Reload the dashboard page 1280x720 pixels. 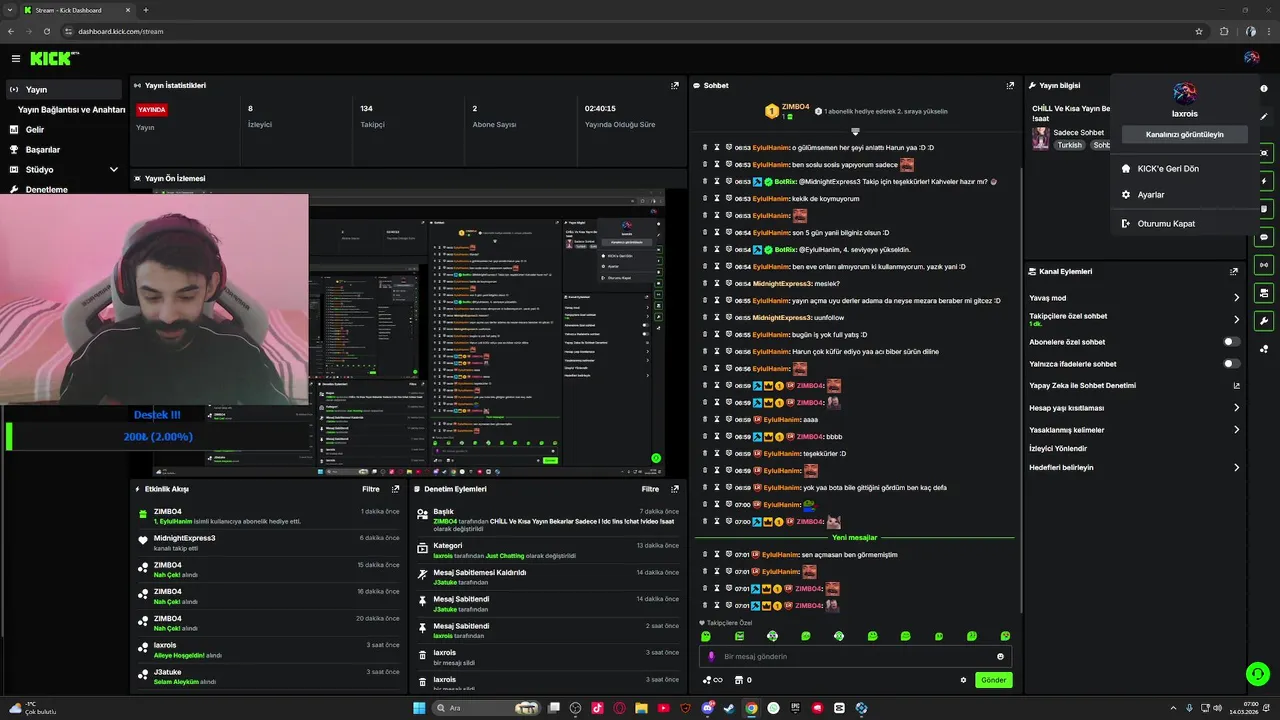(47, 31)
